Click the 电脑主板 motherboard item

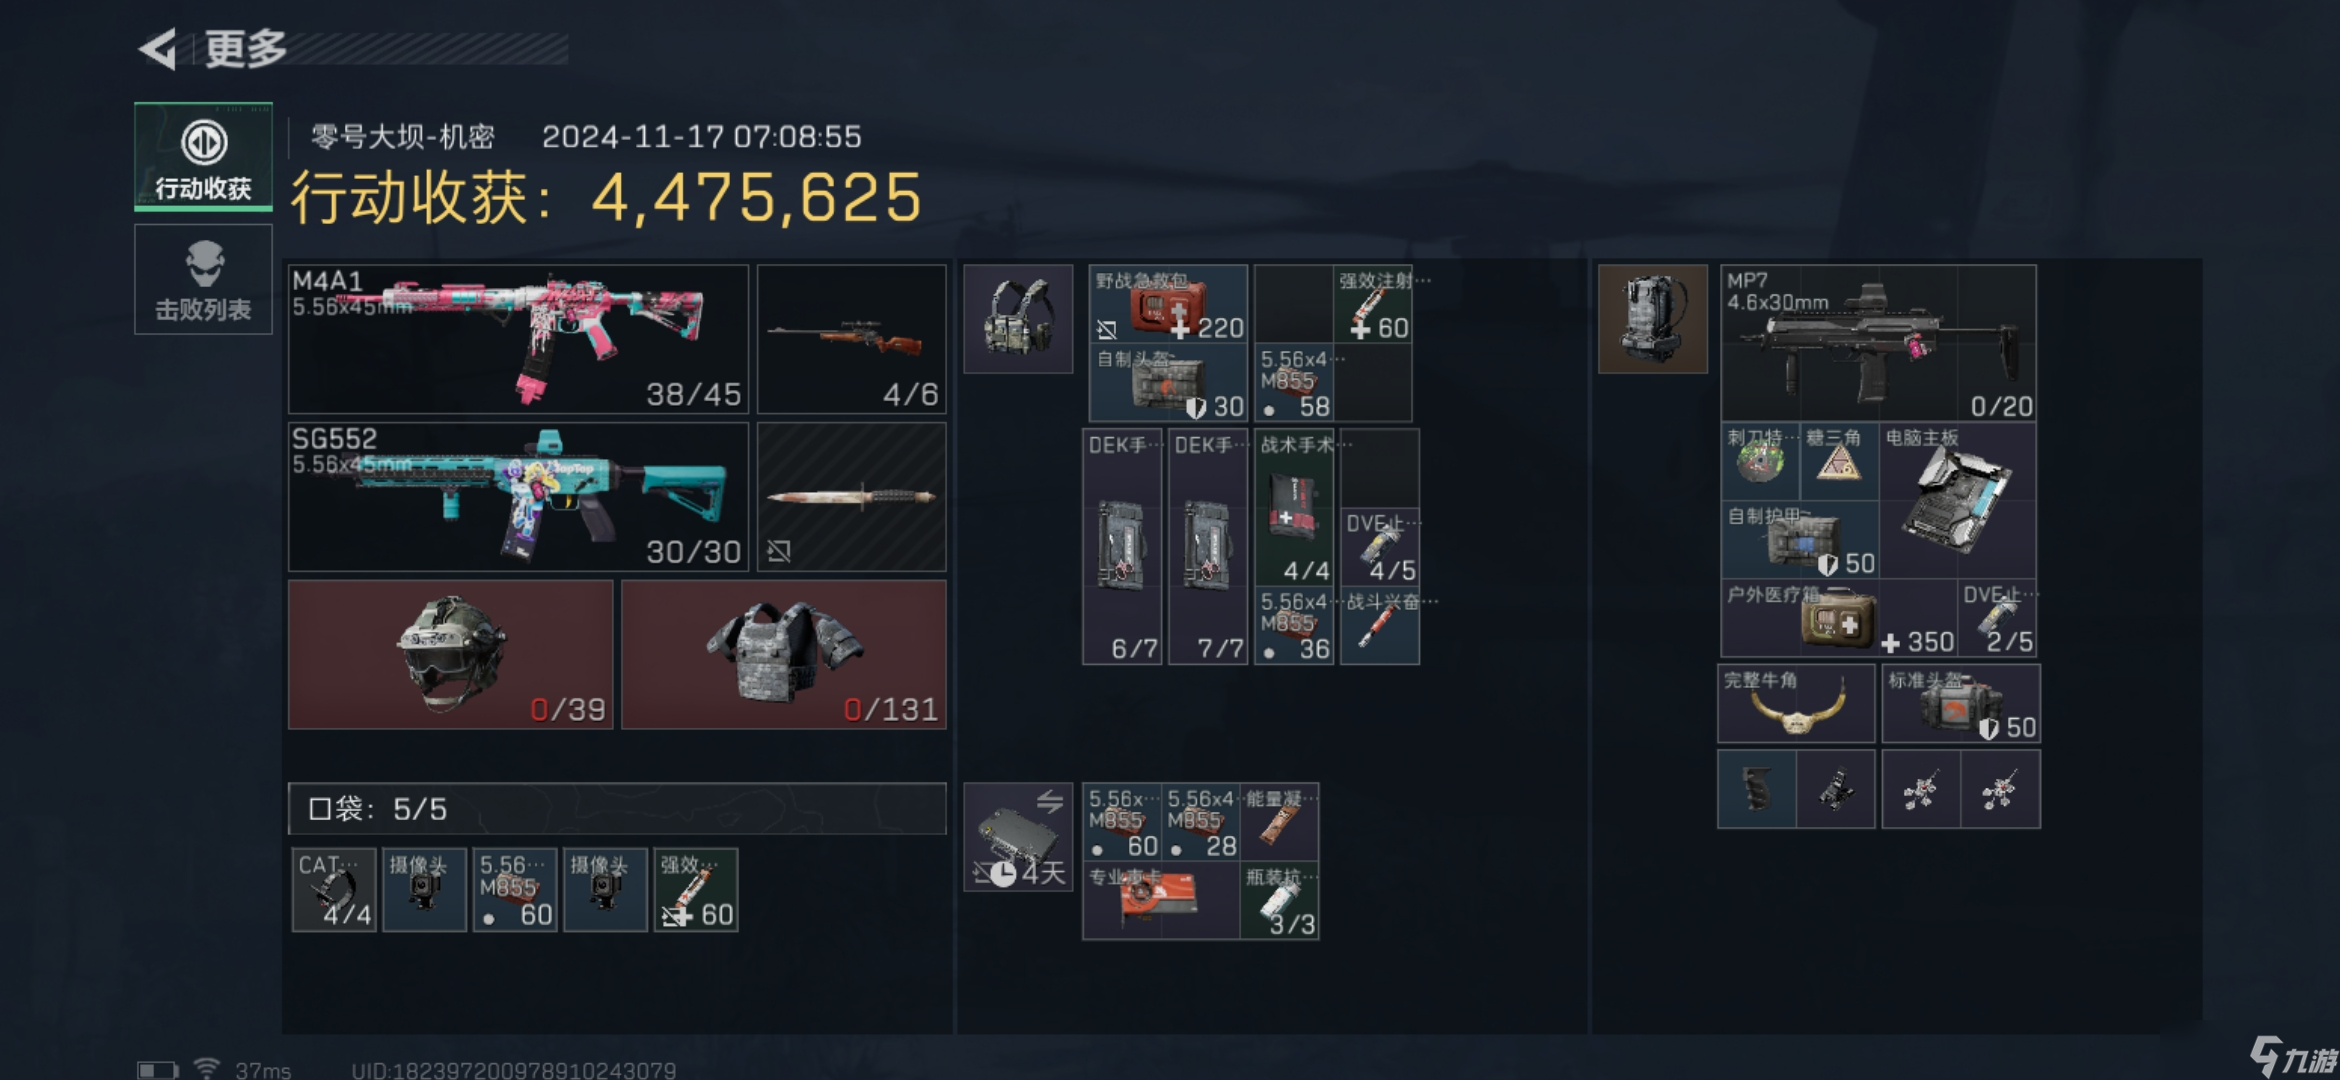[1958, 500]
